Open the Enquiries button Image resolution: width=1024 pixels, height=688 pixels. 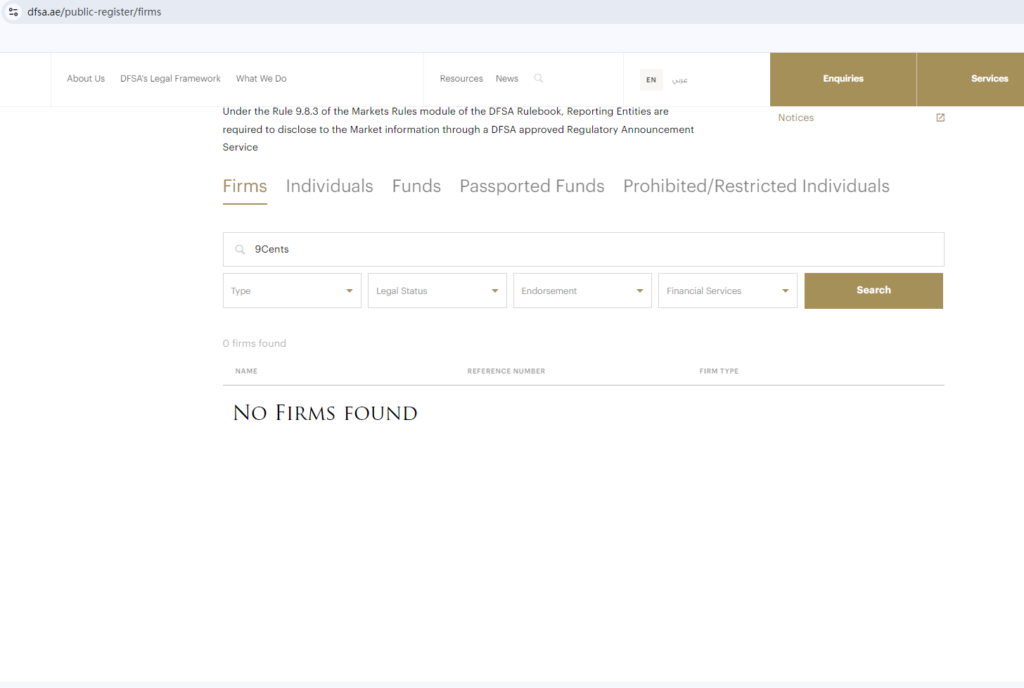[x=843, y=79]
